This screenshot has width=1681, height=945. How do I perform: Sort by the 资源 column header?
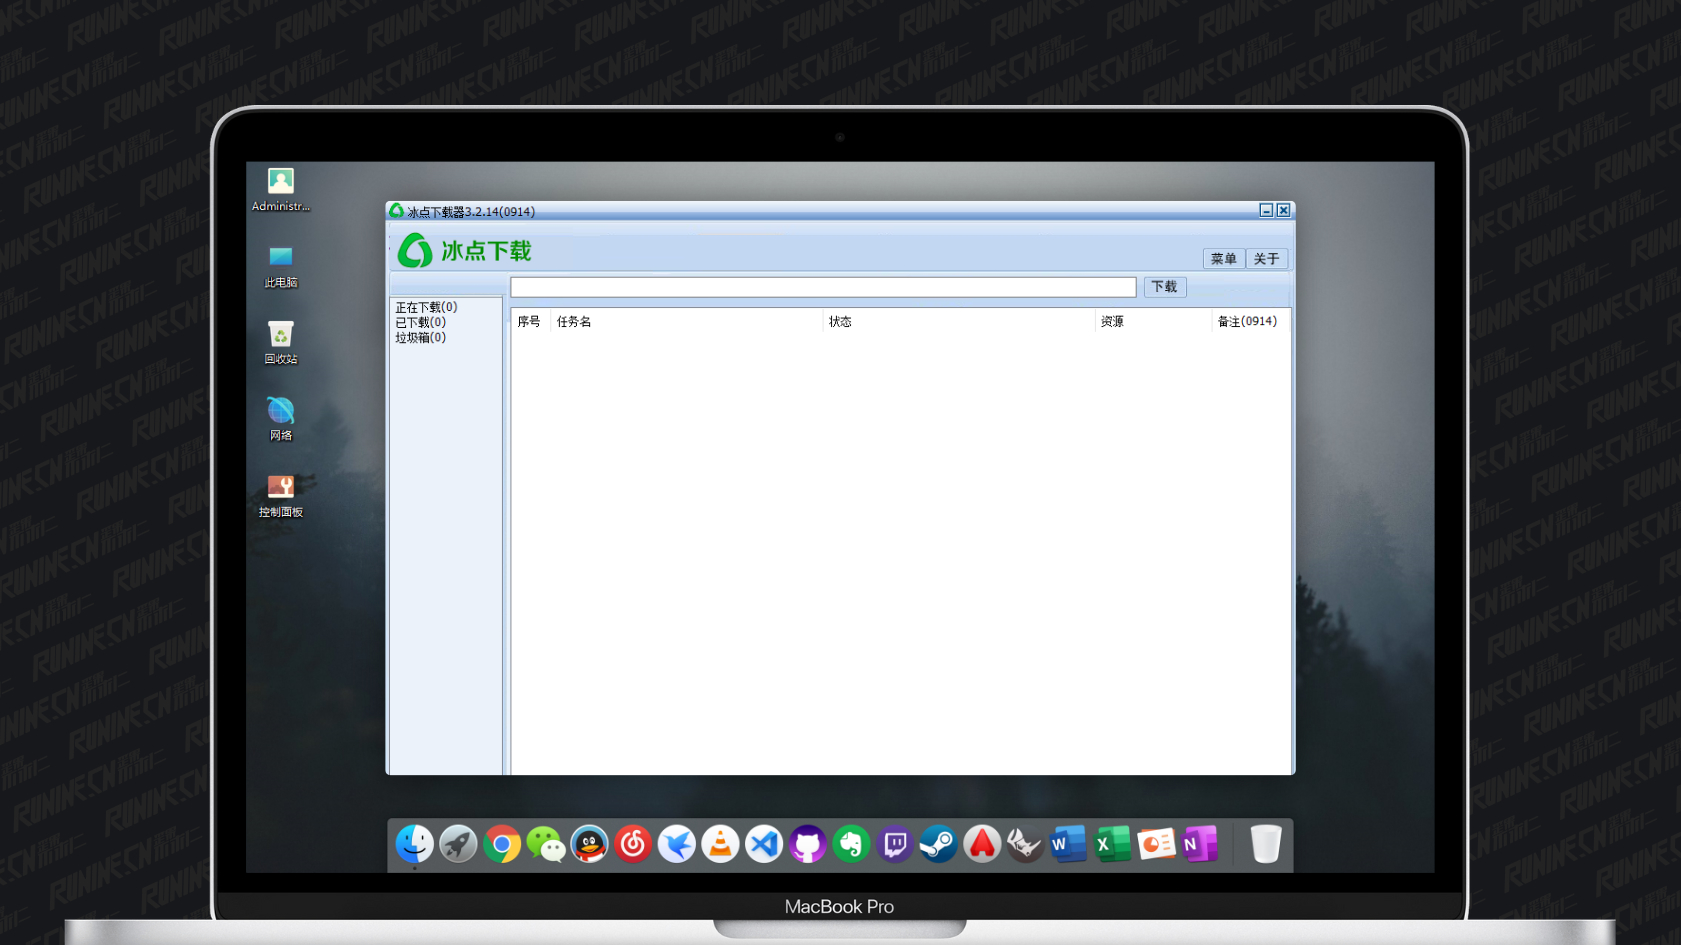pos(1153,321)
